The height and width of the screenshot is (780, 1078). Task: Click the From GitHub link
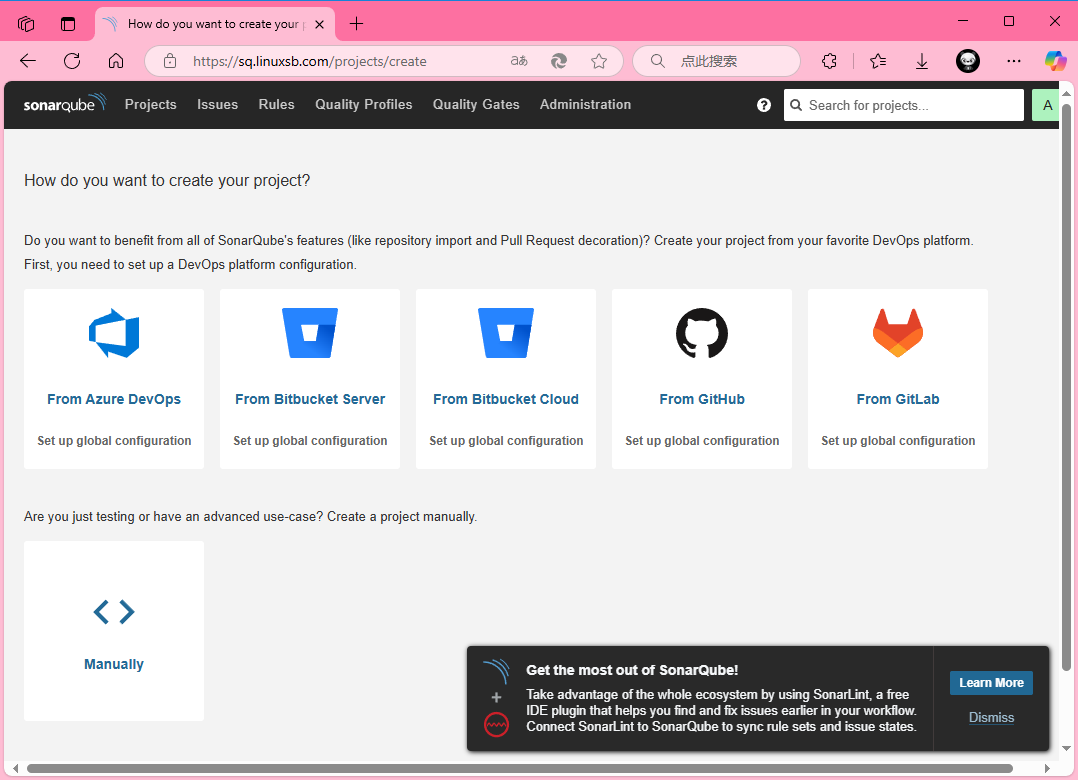702,399
